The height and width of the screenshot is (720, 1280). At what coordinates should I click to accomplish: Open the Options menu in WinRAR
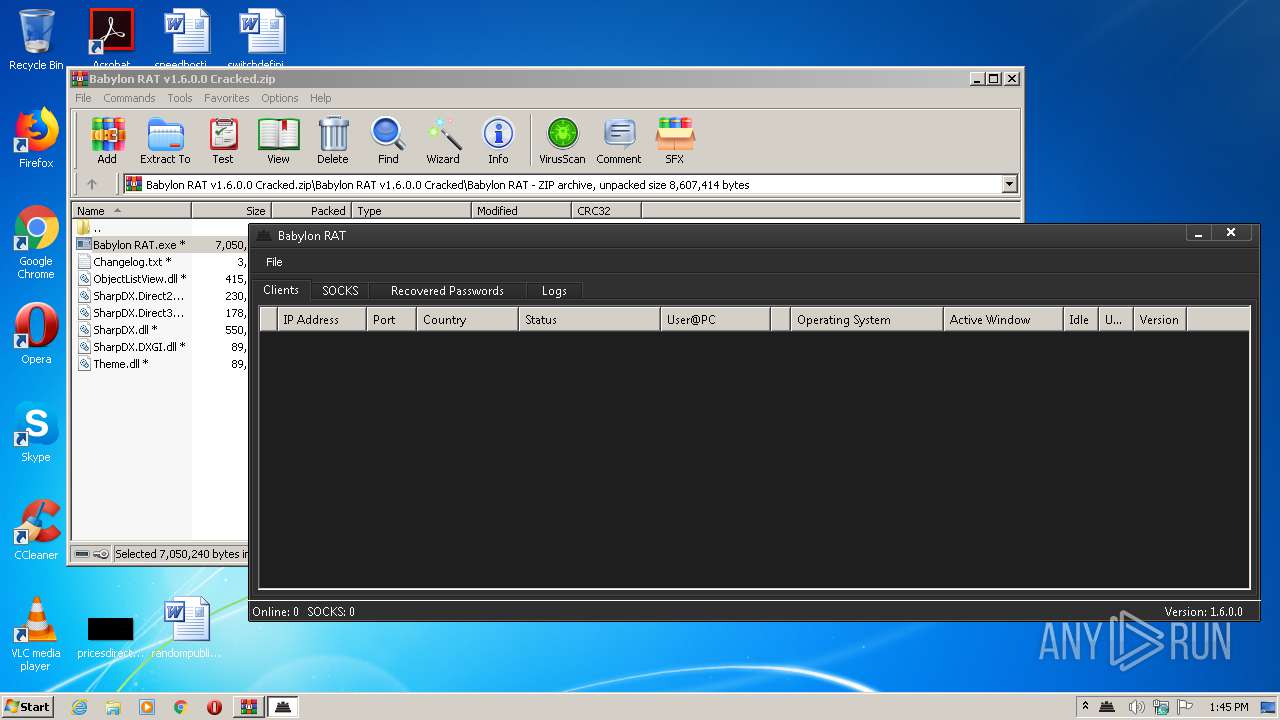coord(280,98)
